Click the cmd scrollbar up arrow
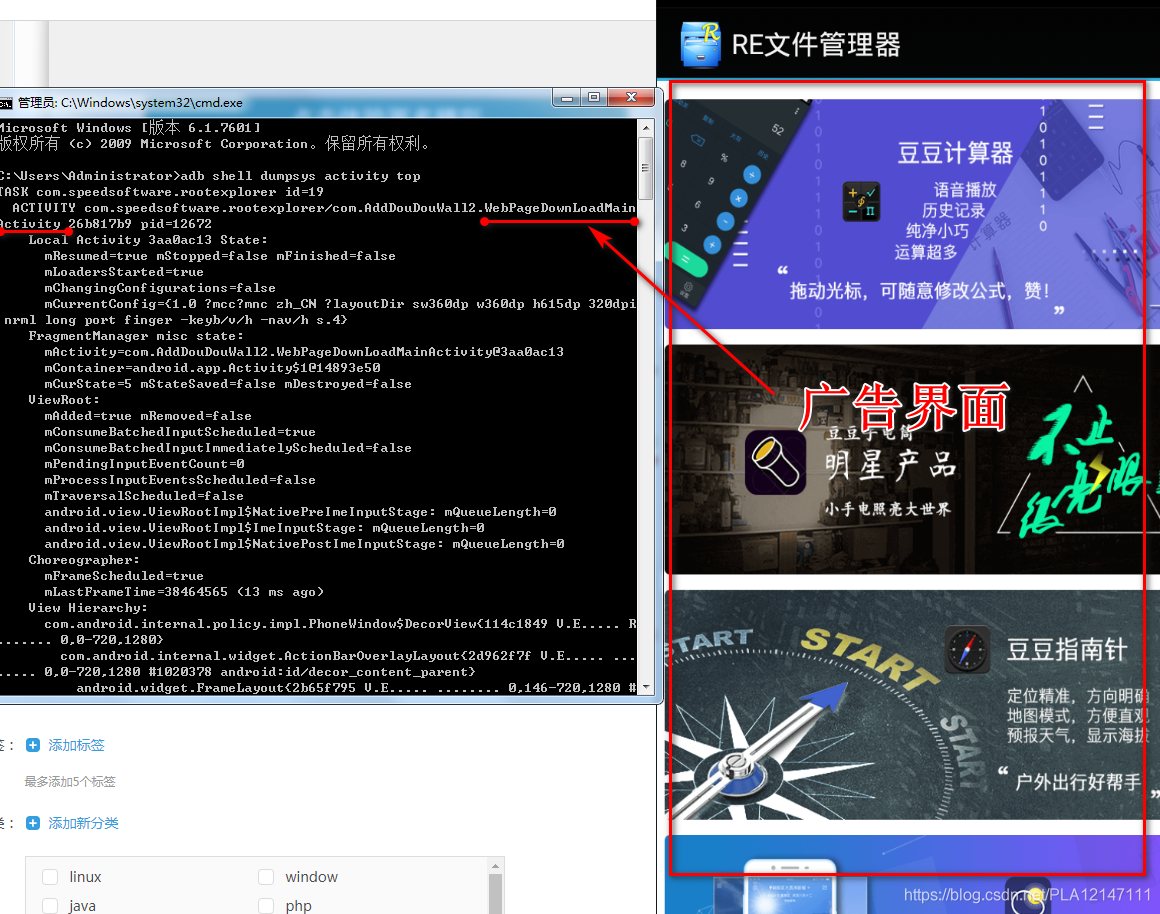The image size is (1160, 914). coord(646,127)
